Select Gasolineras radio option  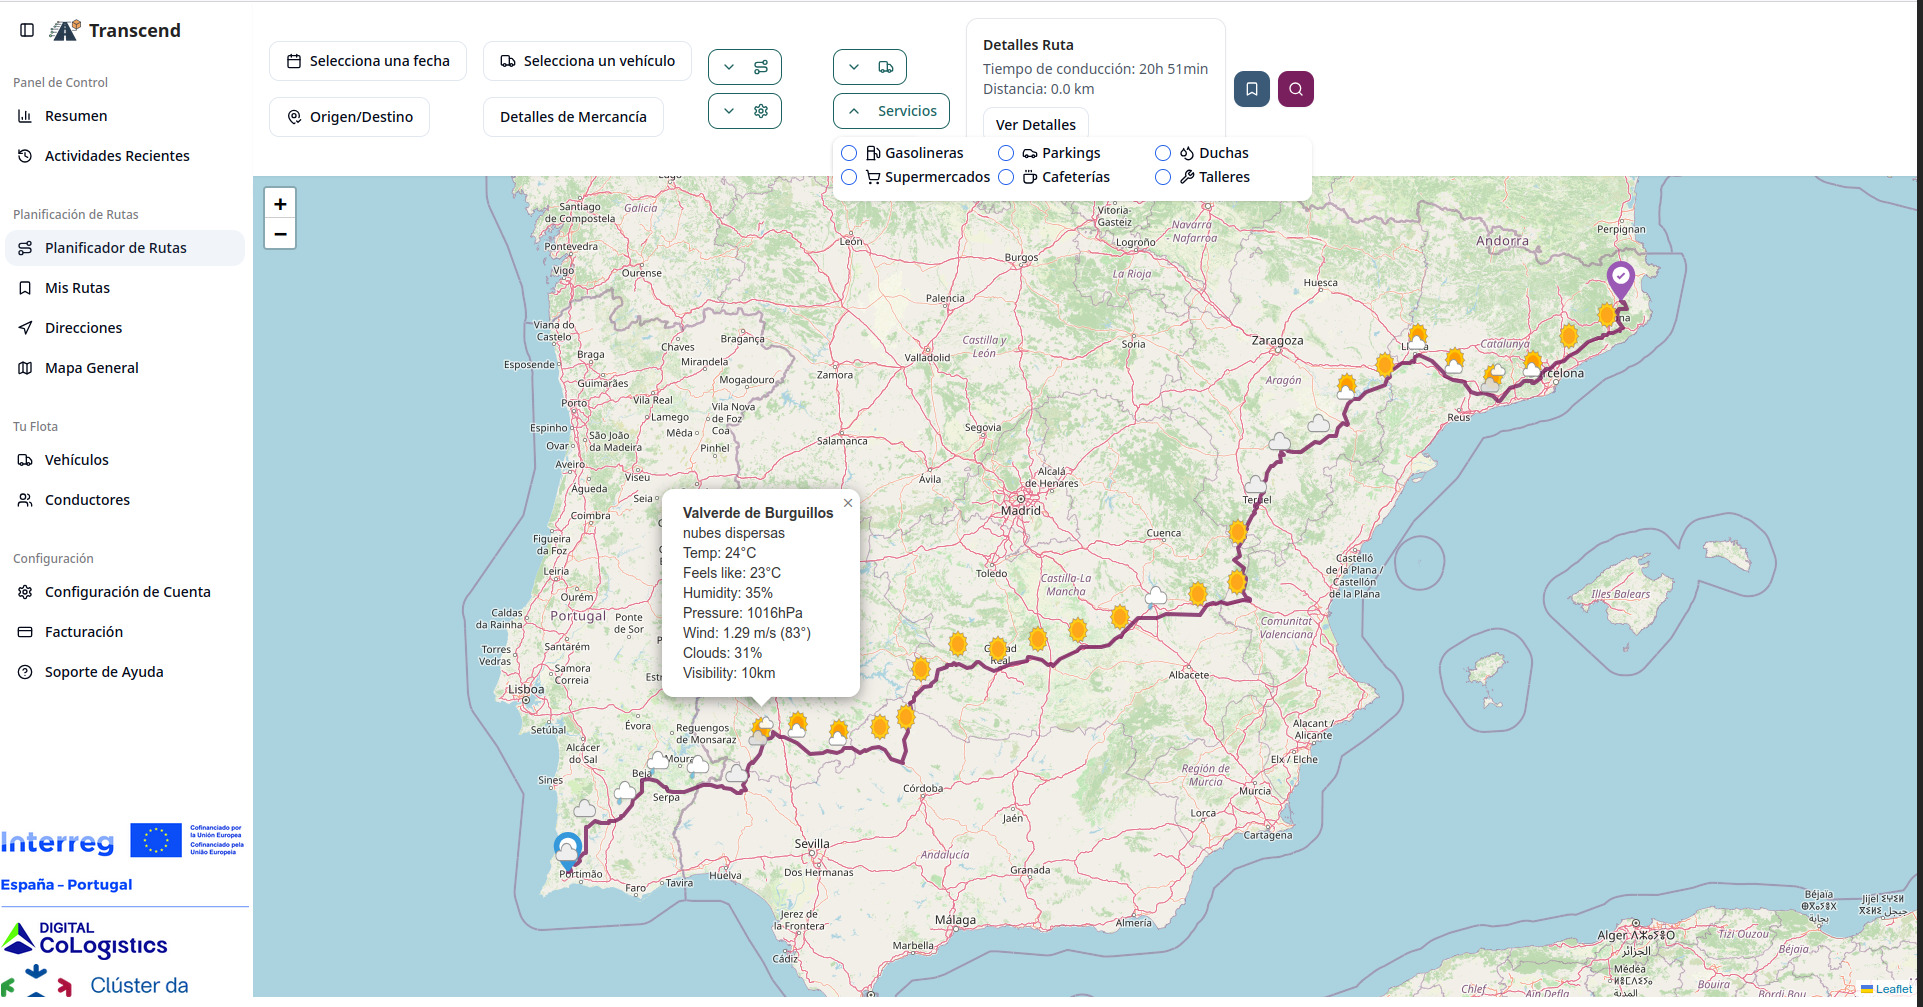click(x=849, y=153)
